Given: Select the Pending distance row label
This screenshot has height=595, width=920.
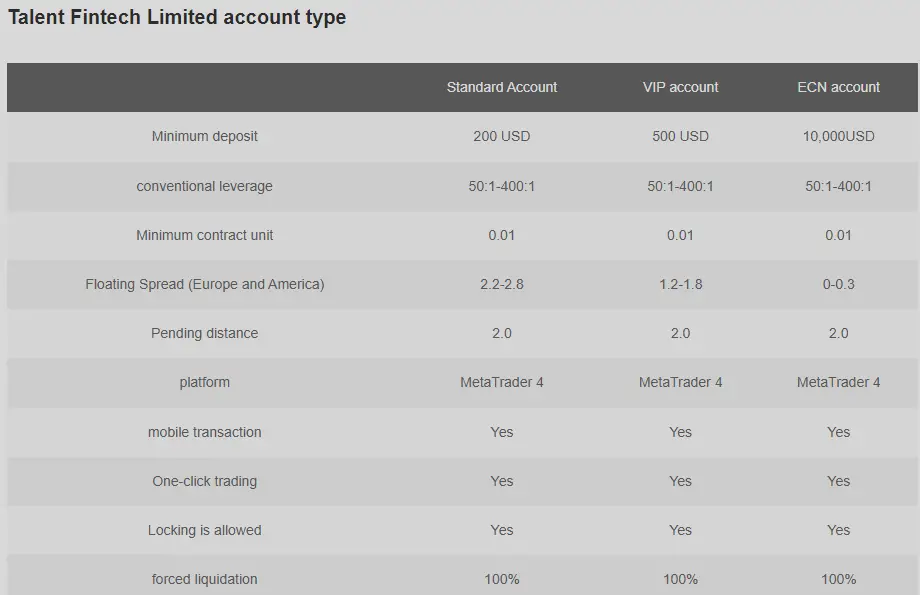Looking at the screenshot, I should click(205, 333).
